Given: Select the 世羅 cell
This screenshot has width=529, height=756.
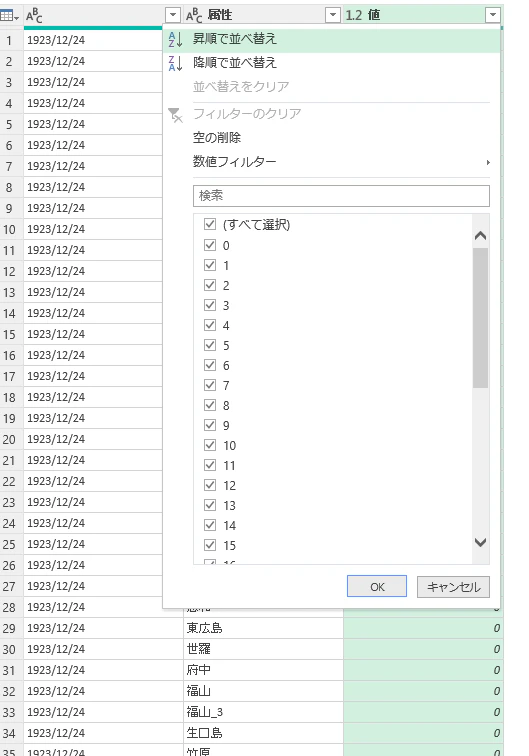Looking at the screenshot, I should pyautogui.click(x=263, y=649).
